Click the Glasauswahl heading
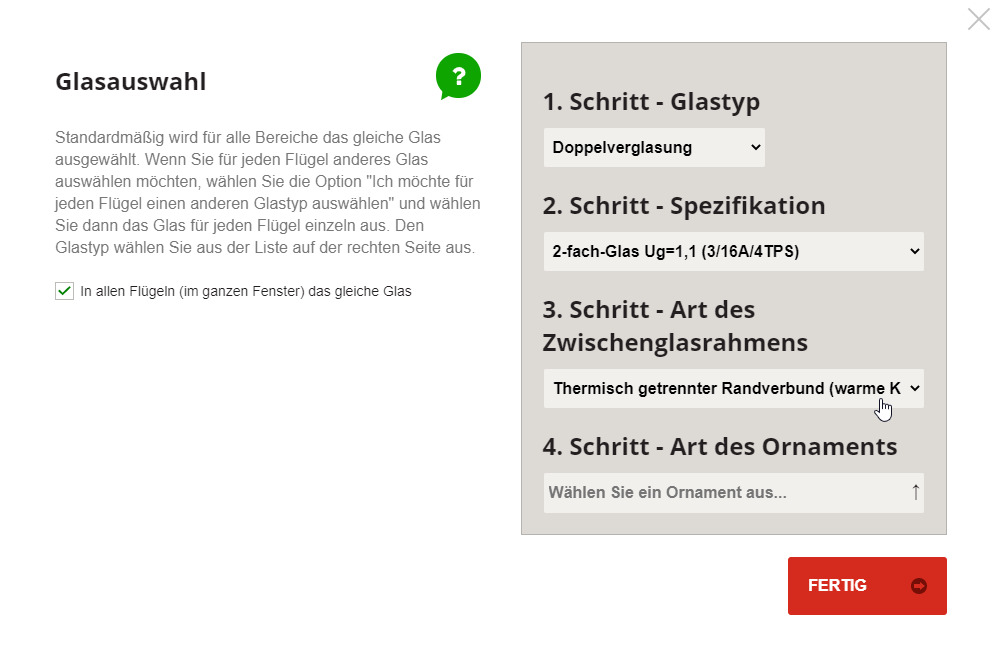Image resolution: width=1003 pixels, height=648 pixels. 130,82
